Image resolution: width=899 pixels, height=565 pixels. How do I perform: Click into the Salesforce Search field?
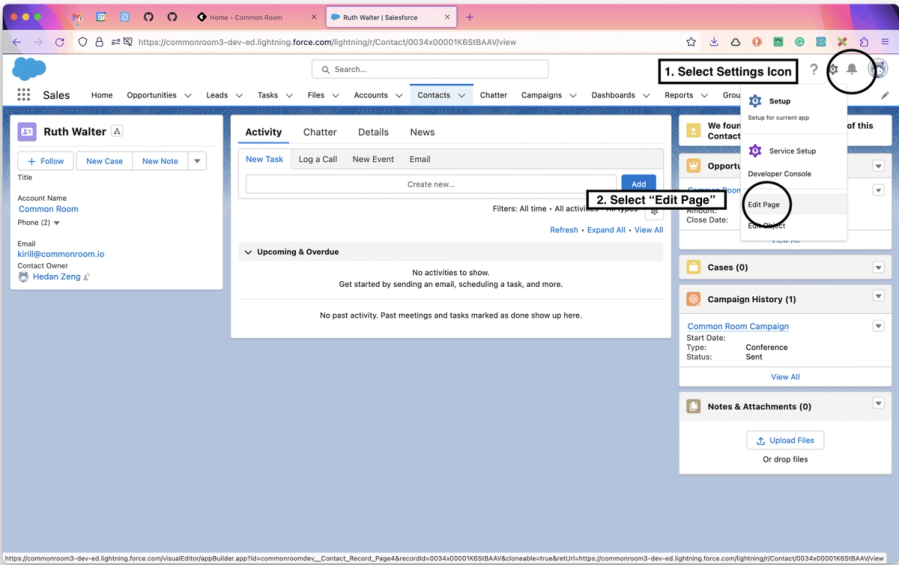430,69
